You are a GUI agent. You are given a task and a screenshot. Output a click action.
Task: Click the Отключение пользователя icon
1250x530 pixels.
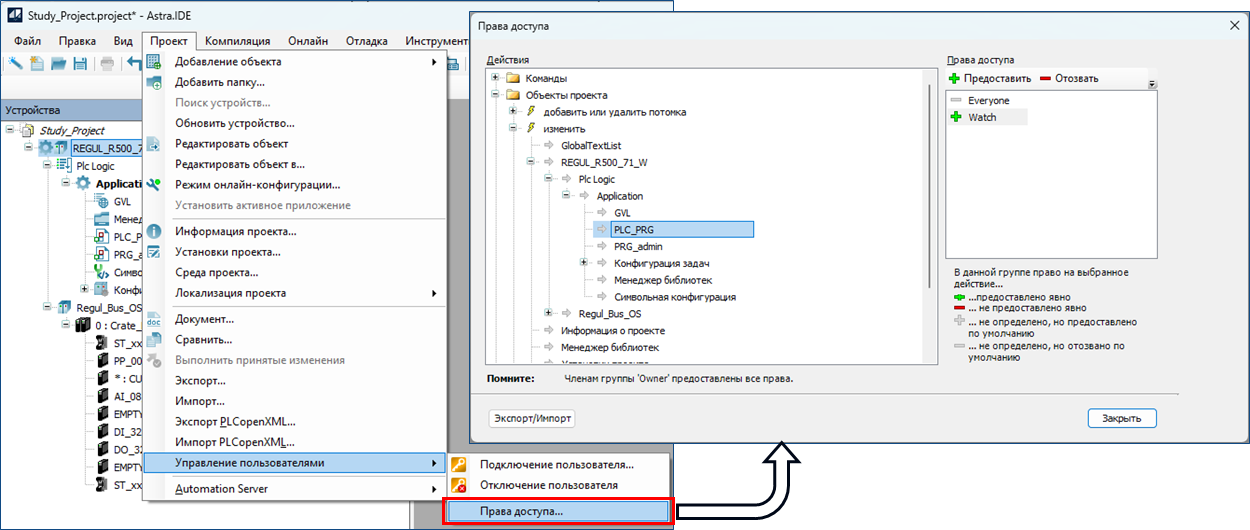click(459, 486)
